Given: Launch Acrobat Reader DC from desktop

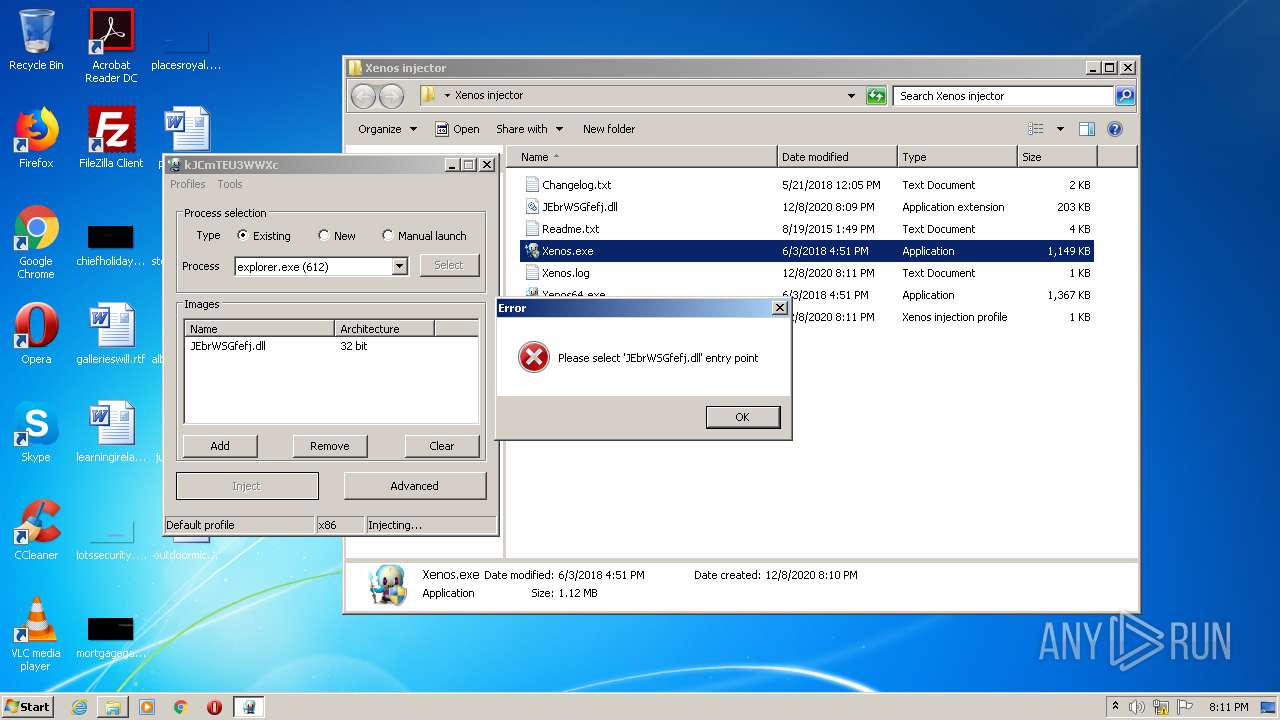Looking at the screenshot, I should click(111, 46).
